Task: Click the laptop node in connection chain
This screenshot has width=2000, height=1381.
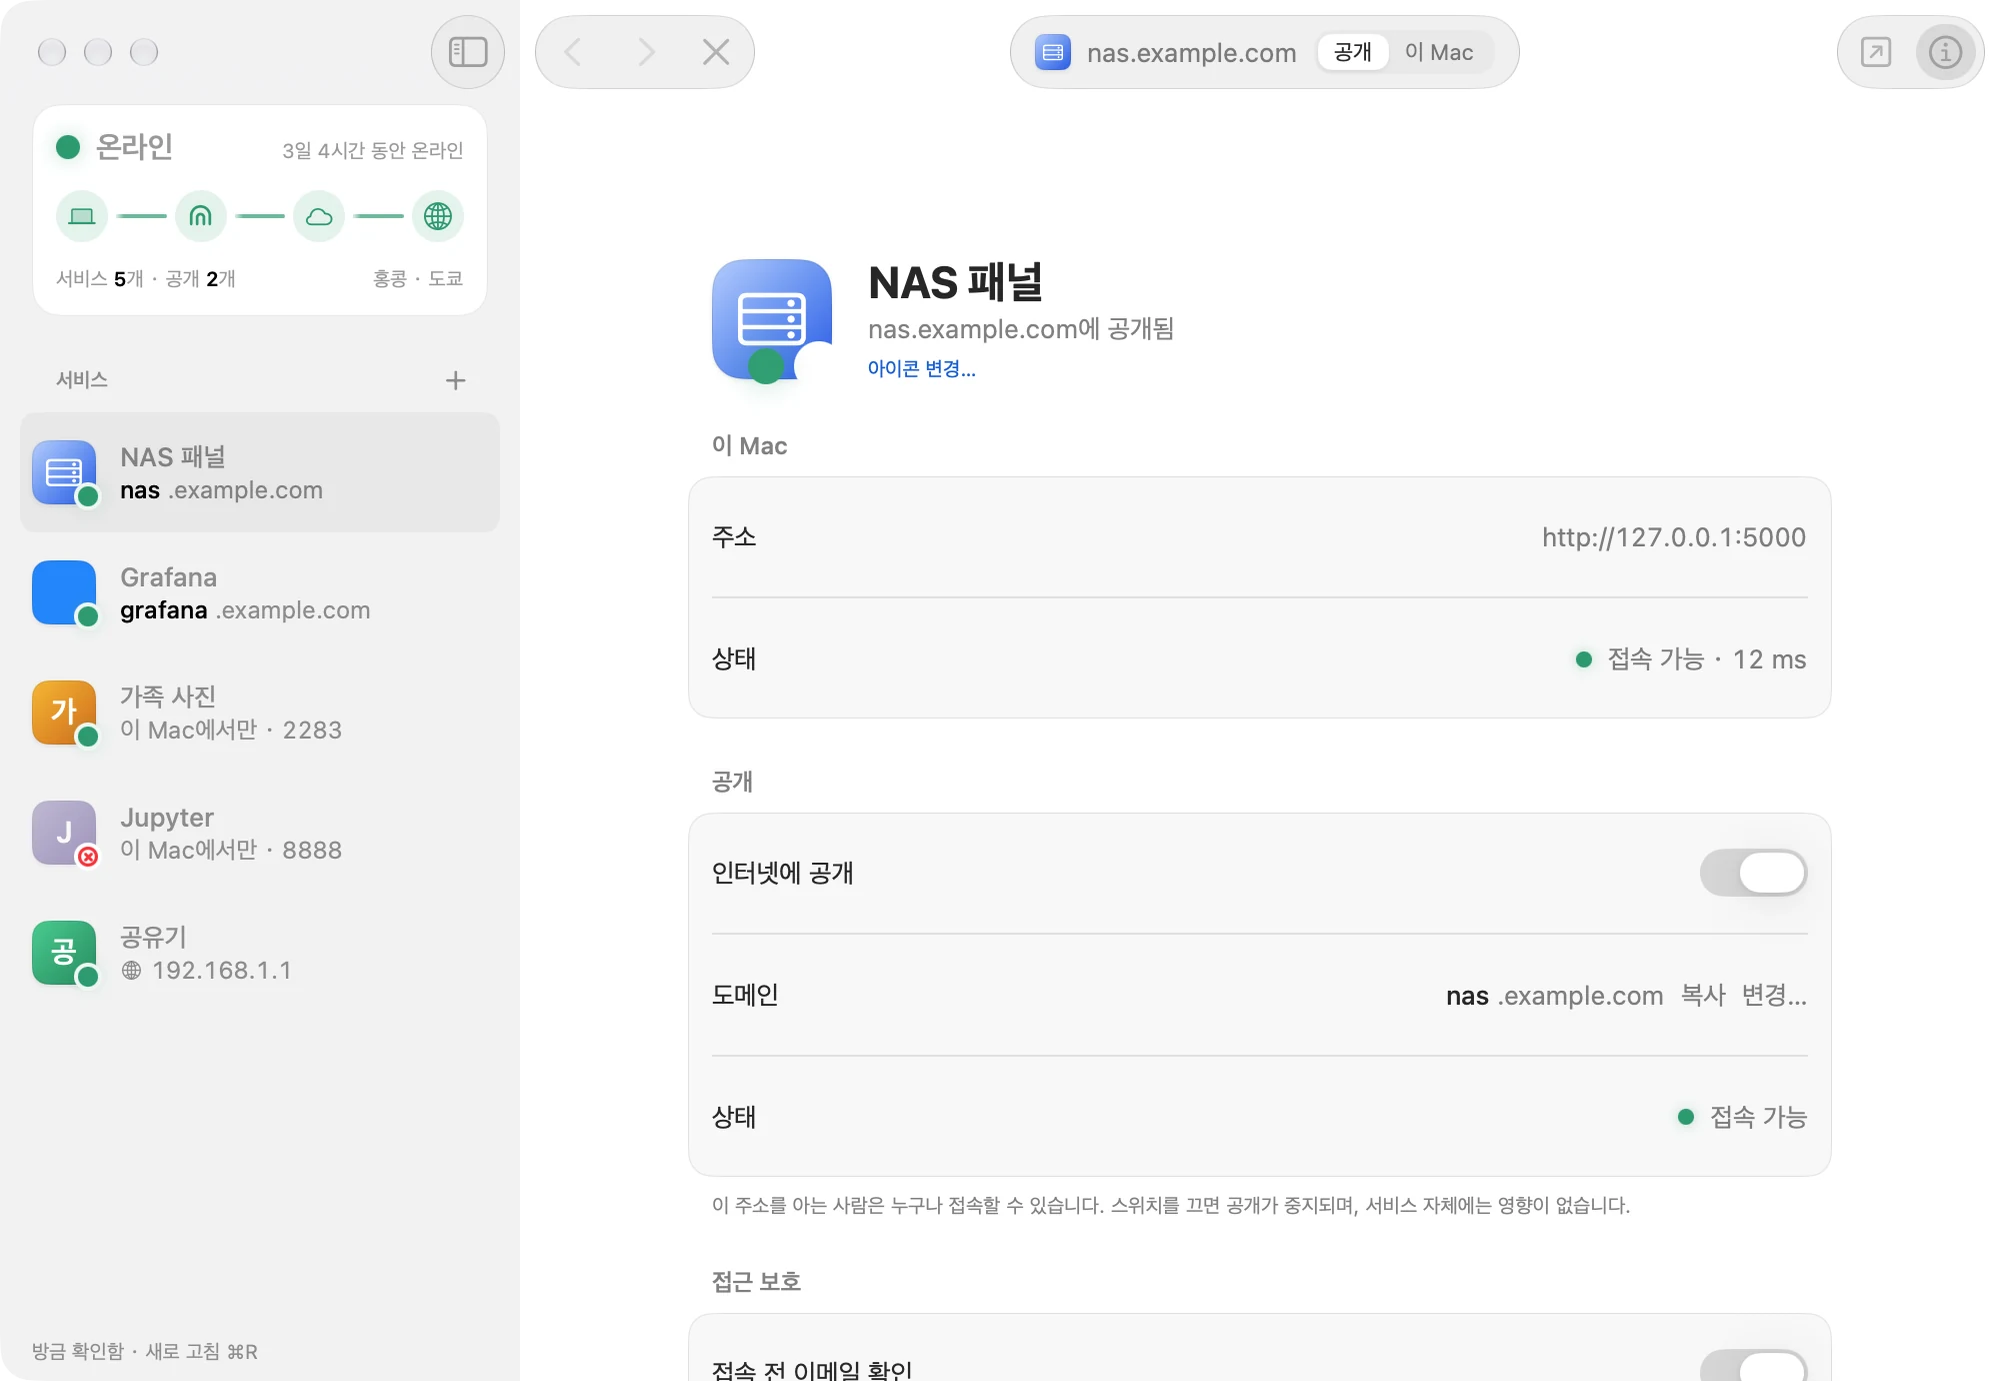Action: pyautogui.click(x=82, y=216)
